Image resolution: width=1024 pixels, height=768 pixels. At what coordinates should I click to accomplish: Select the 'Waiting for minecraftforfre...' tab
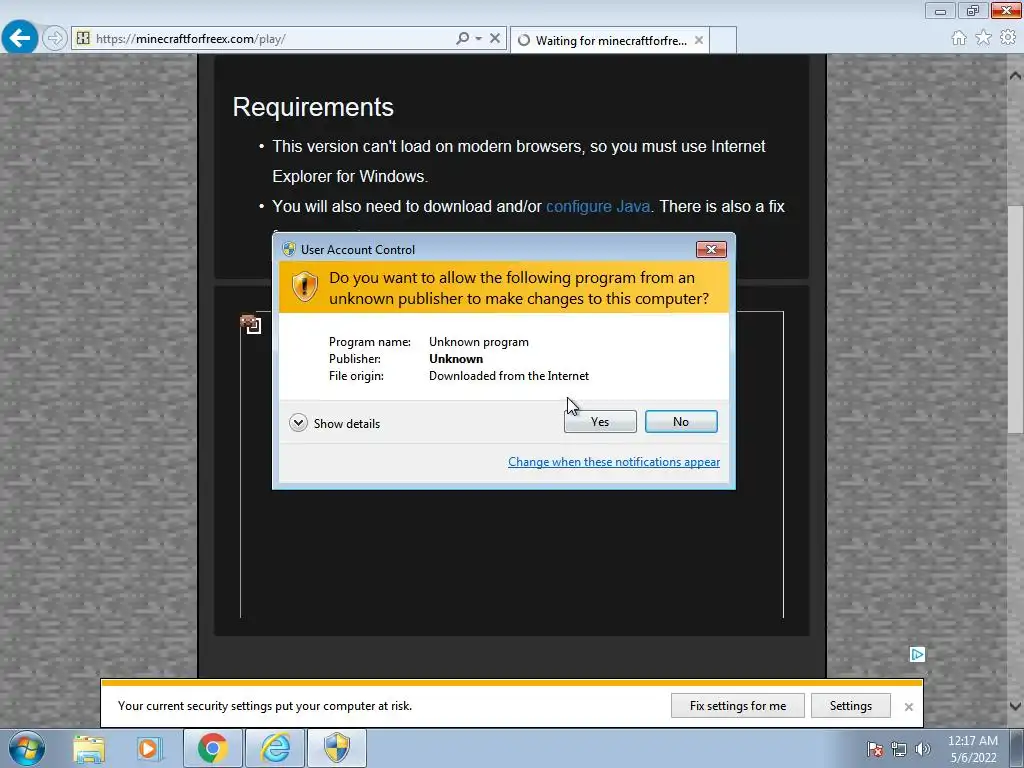610,40
